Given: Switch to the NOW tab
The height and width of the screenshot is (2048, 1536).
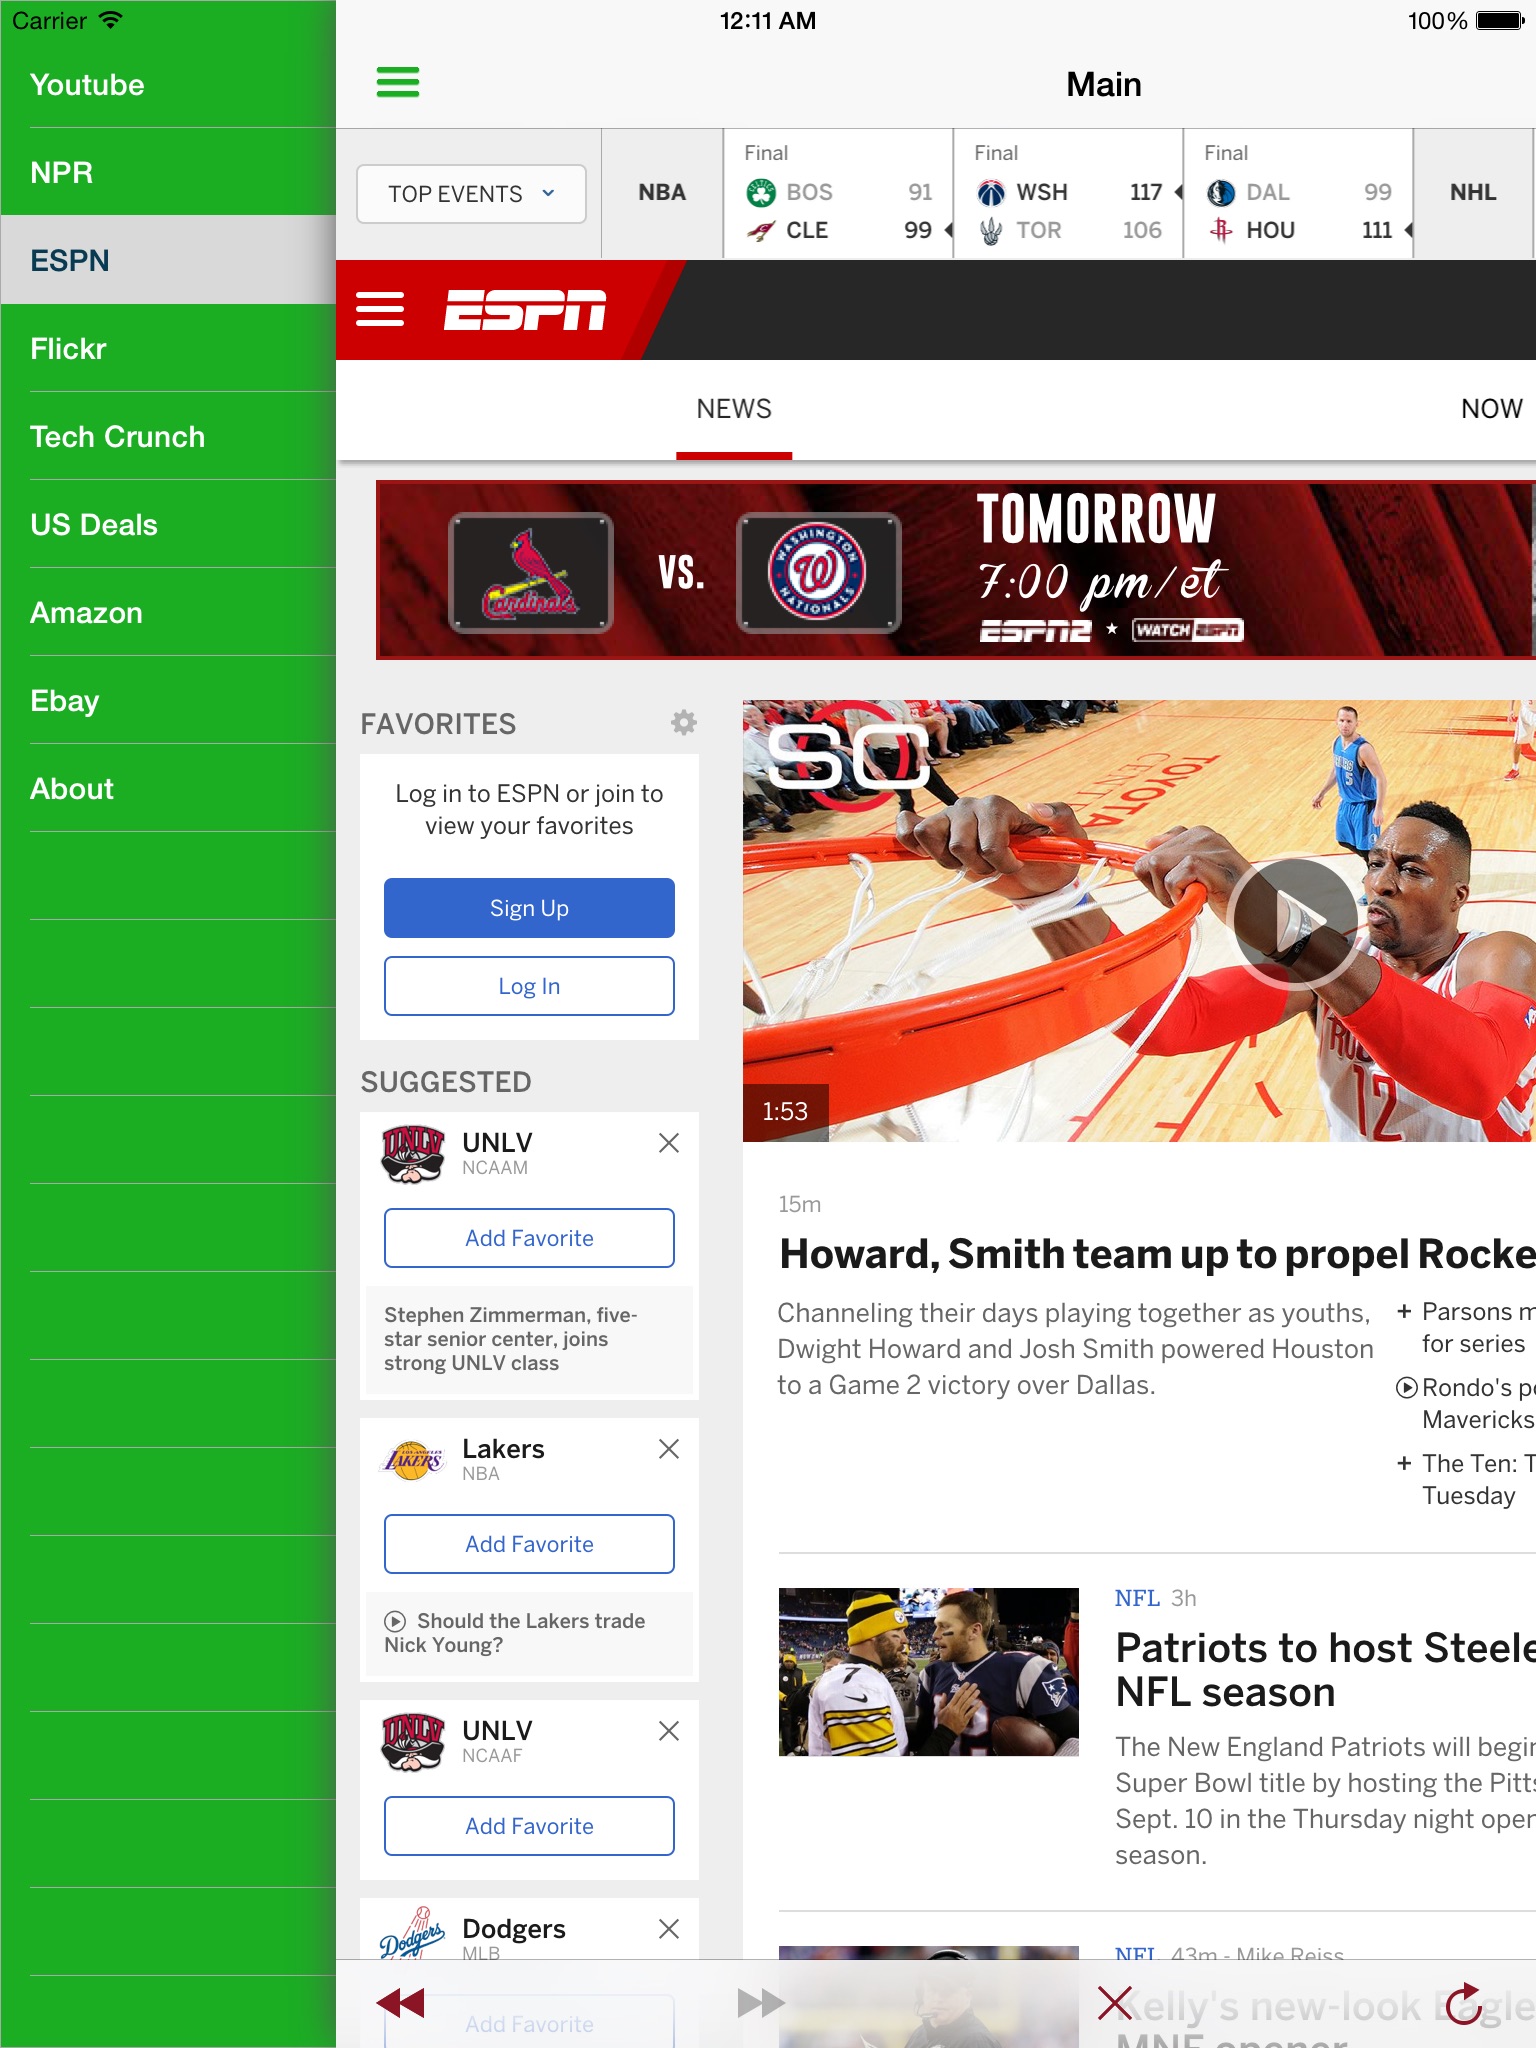Looking at the screenshot, I should pyautogui.click(x=1492, y=409).
